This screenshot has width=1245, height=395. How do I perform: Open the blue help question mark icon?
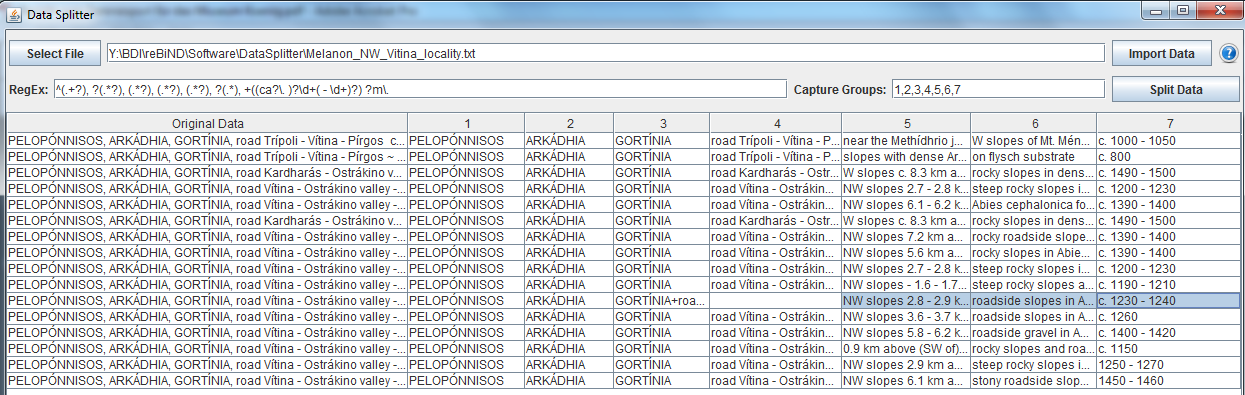[x=1229, y=54]
